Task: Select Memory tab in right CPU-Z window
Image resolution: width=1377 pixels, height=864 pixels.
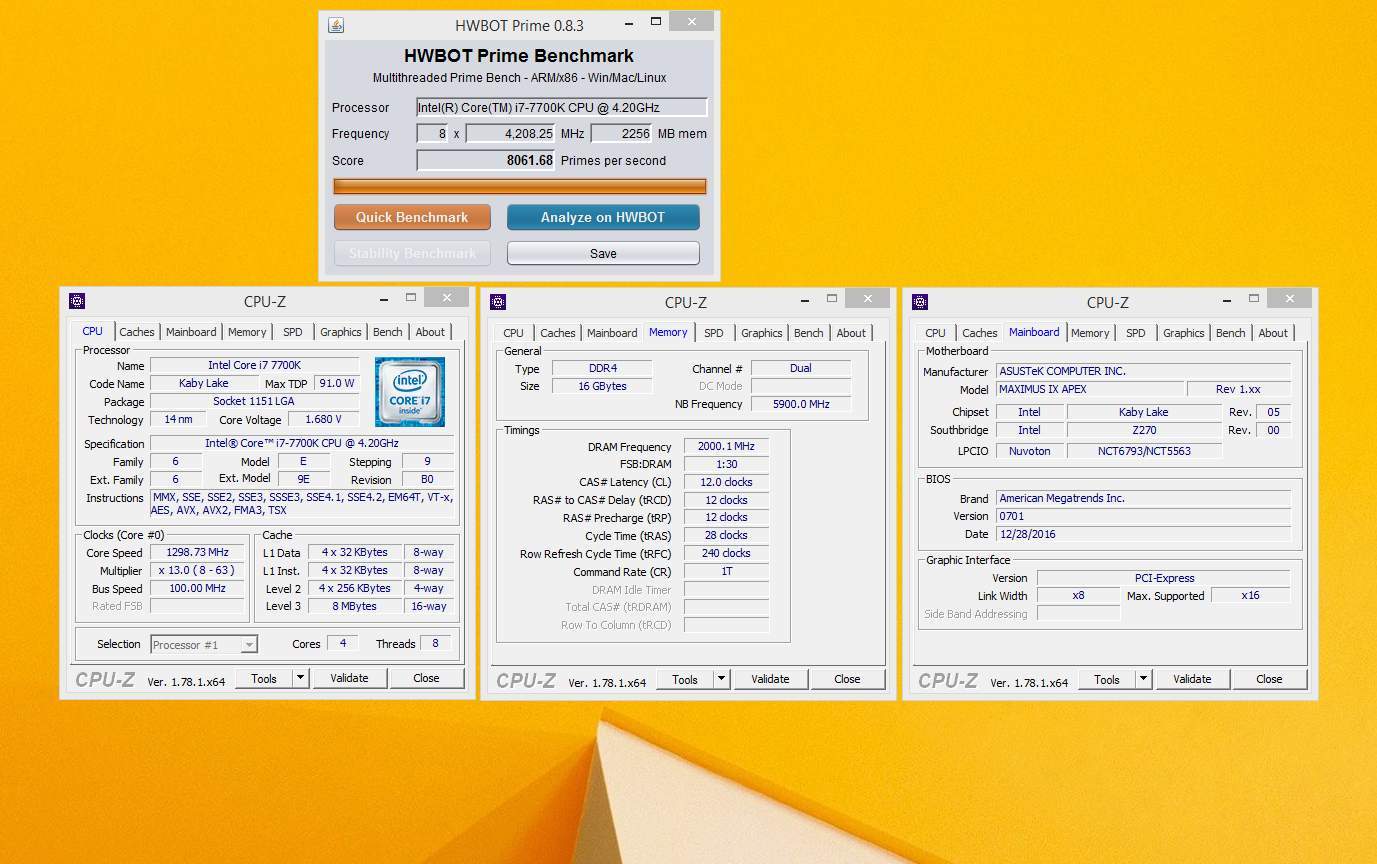Action: [1090, 333]
